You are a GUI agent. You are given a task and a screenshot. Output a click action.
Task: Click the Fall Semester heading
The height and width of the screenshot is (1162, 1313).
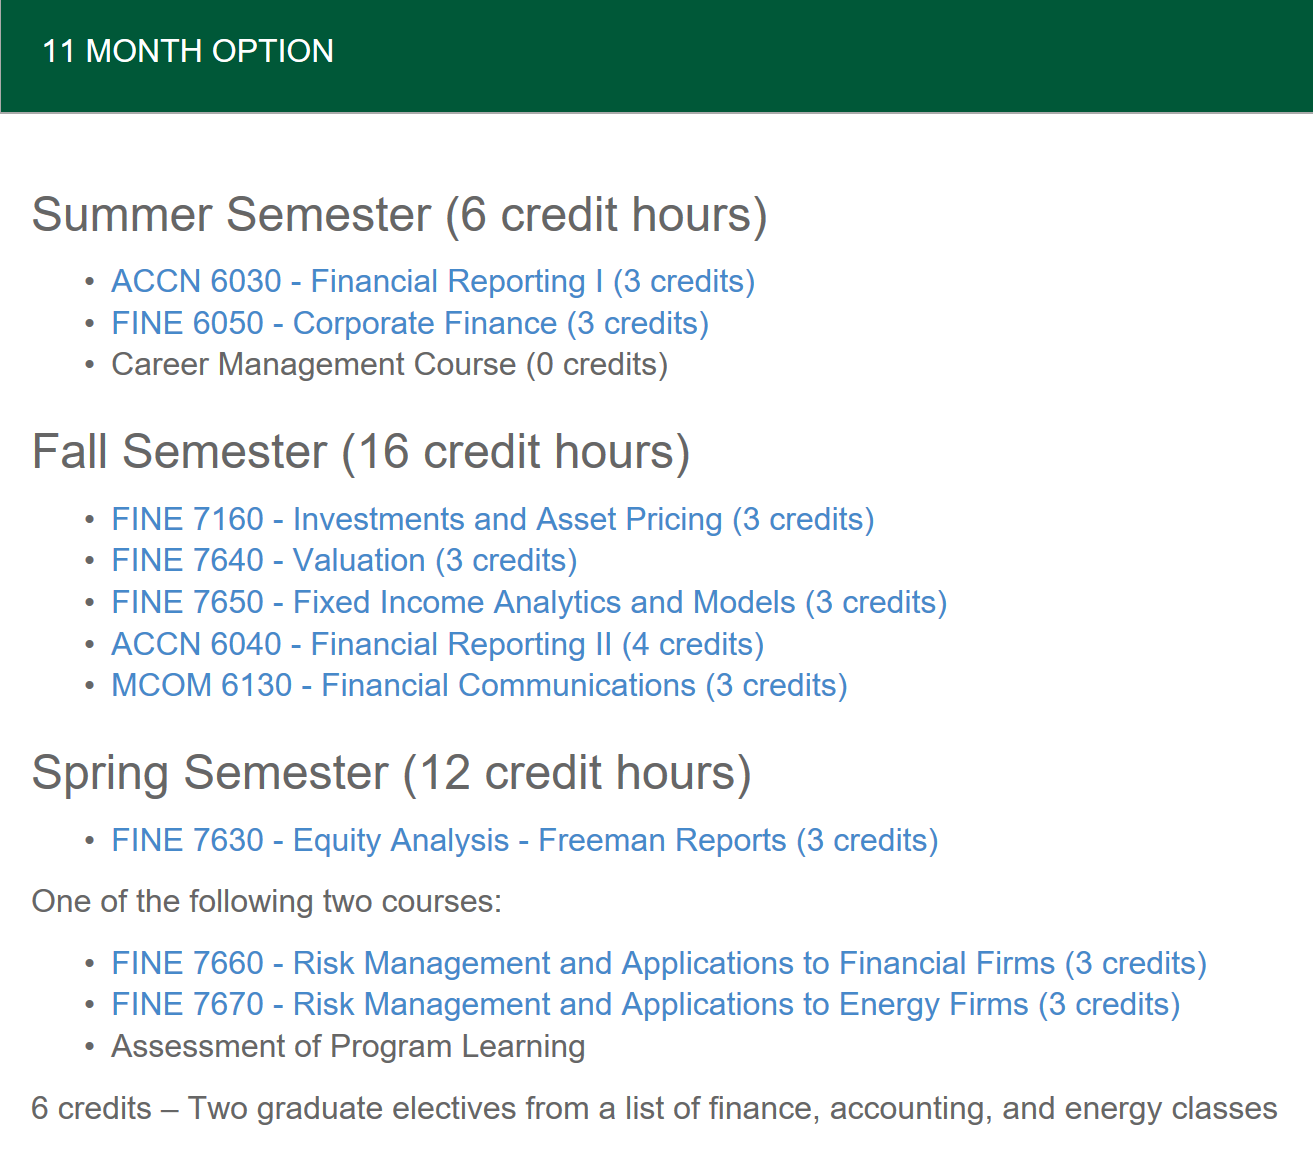tap(360, 452)
